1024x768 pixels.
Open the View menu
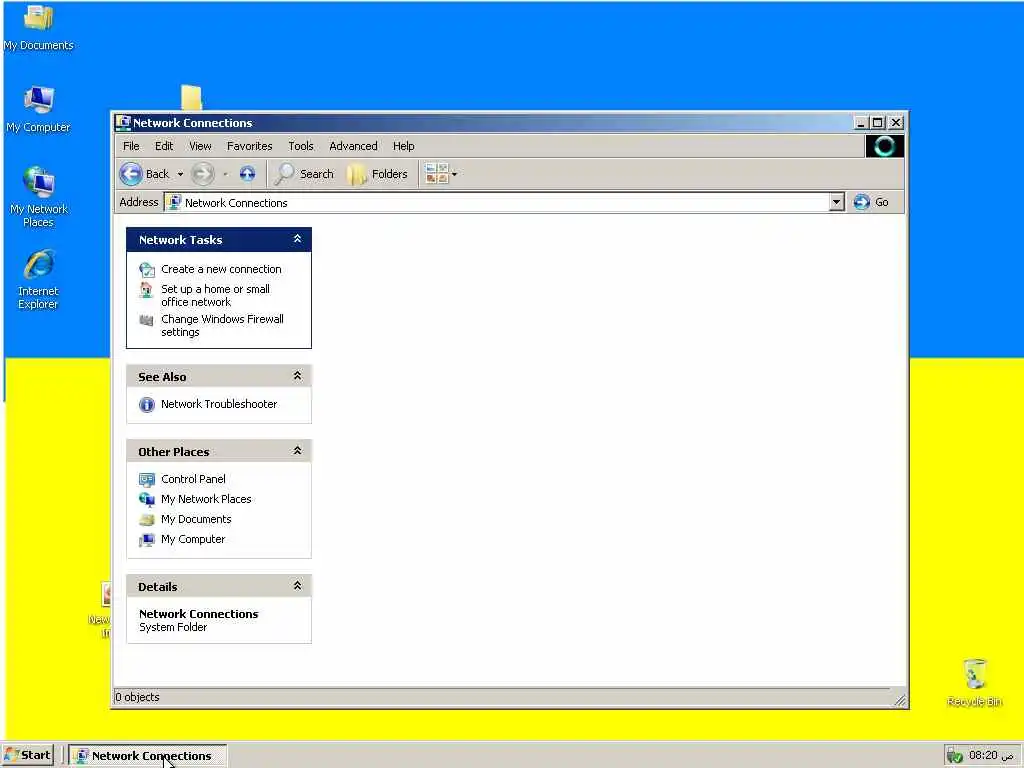pyautogui.click(x=200, y=146)
